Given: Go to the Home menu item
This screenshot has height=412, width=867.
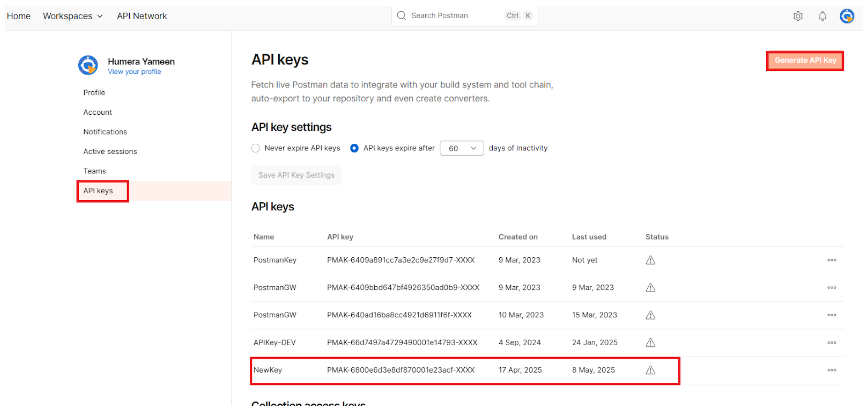Looking at the screenshot, I should (18, 16).
